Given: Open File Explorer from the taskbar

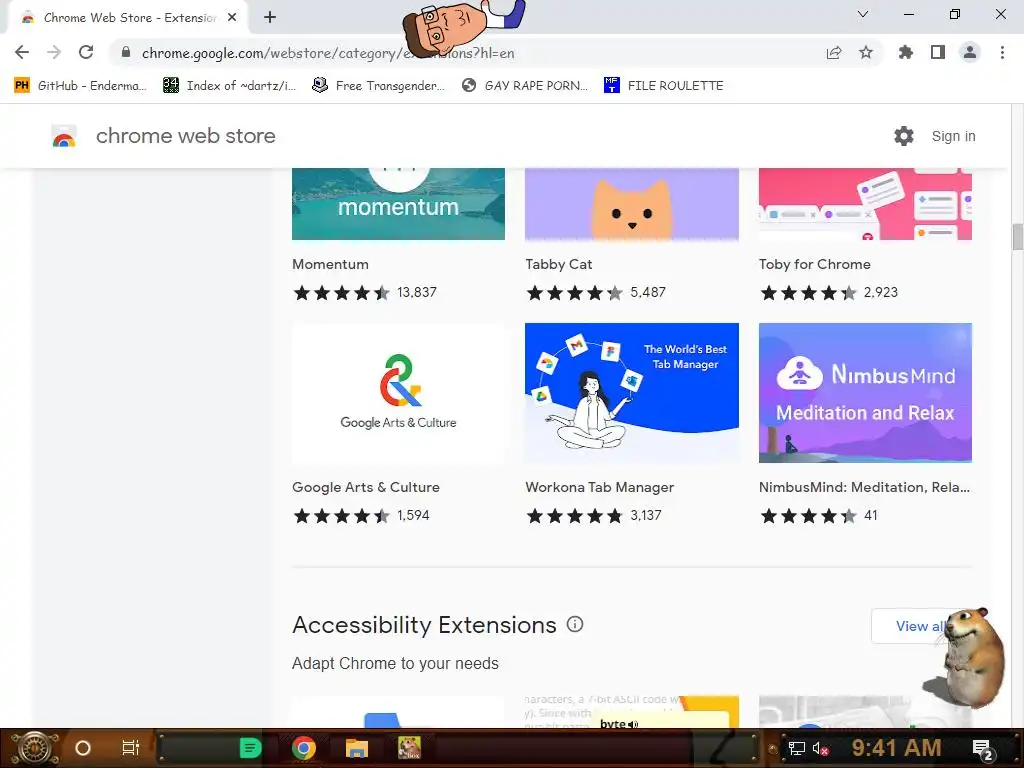Looking at the screenshot, I should pyautogui.click(x=357, y=748).
